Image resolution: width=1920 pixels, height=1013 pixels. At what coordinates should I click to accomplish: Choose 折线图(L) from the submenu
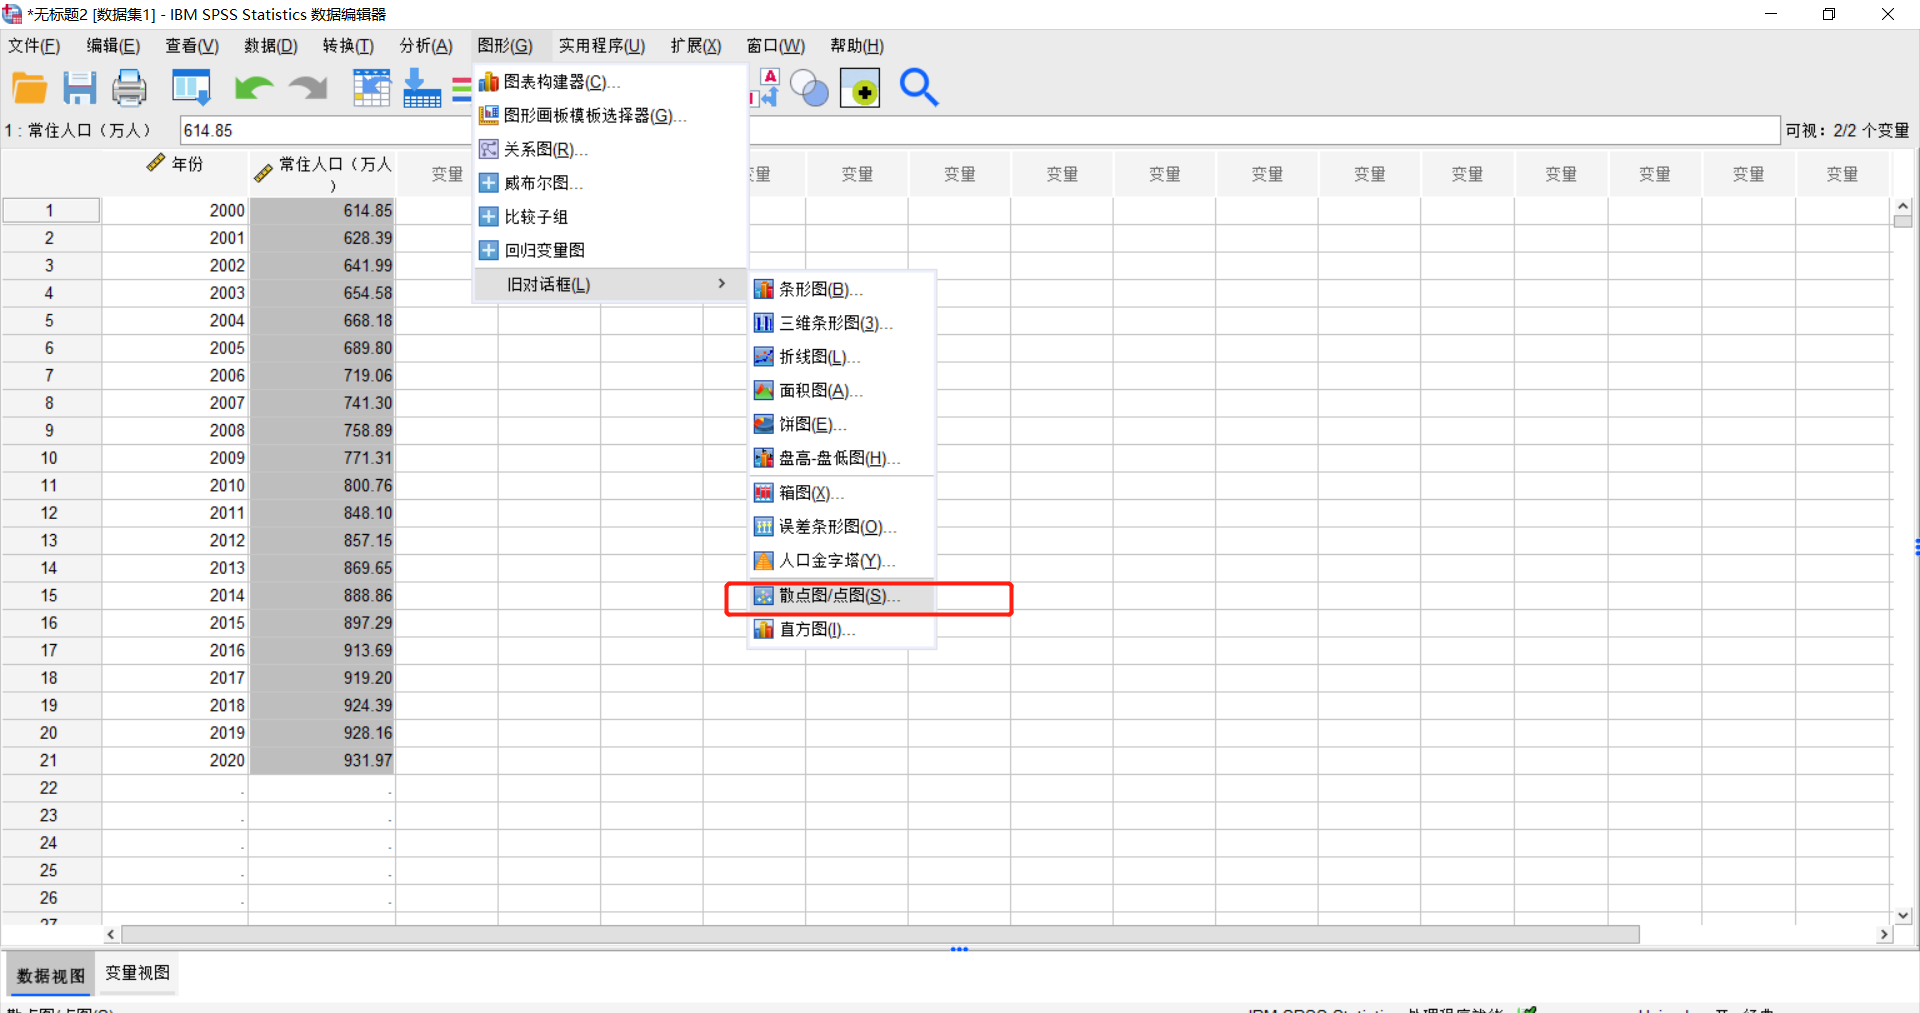click(x=842, y=357)
